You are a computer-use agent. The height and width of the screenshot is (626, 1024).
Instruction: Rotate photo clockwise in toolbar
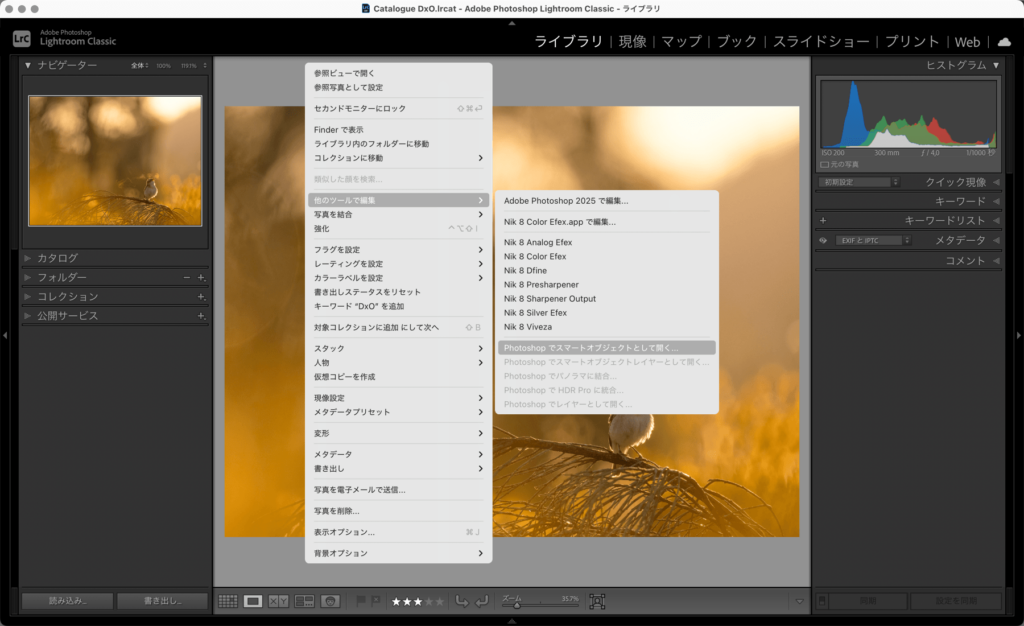(x=481, y=601)
